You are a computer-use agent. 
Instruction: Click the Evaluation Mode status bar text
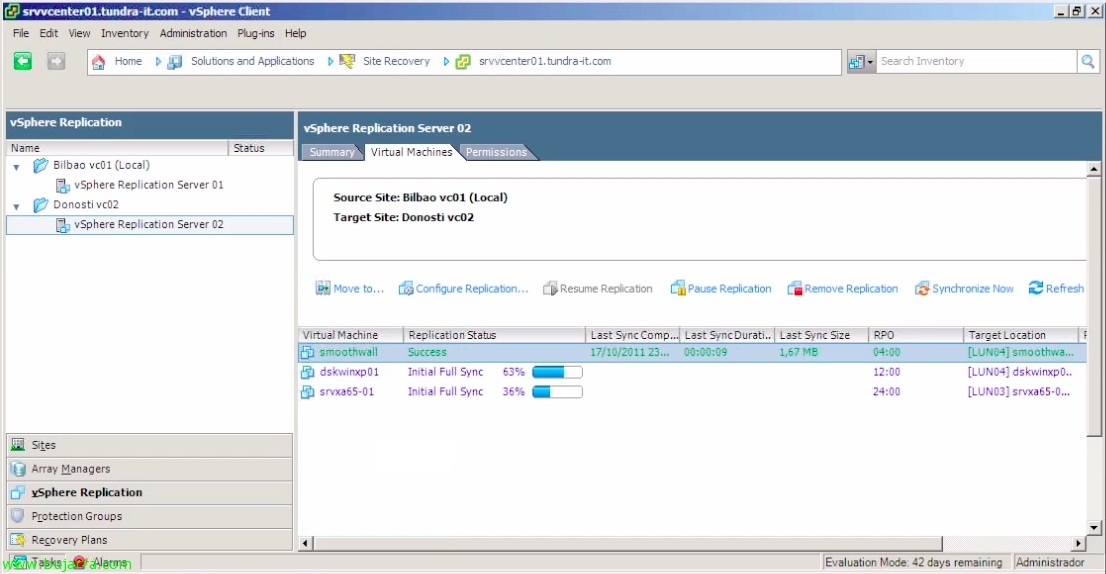913,562
